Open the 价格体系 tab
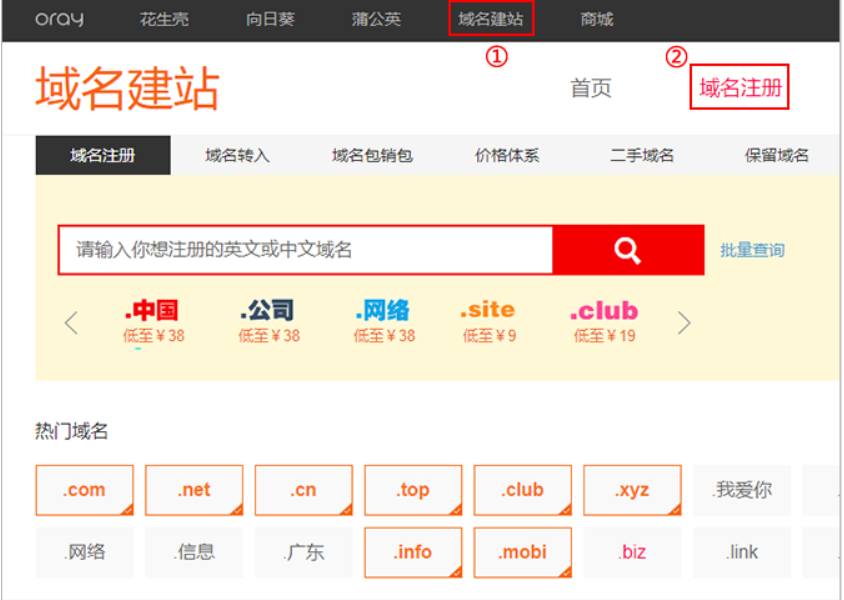 click(x=507, y=155)
